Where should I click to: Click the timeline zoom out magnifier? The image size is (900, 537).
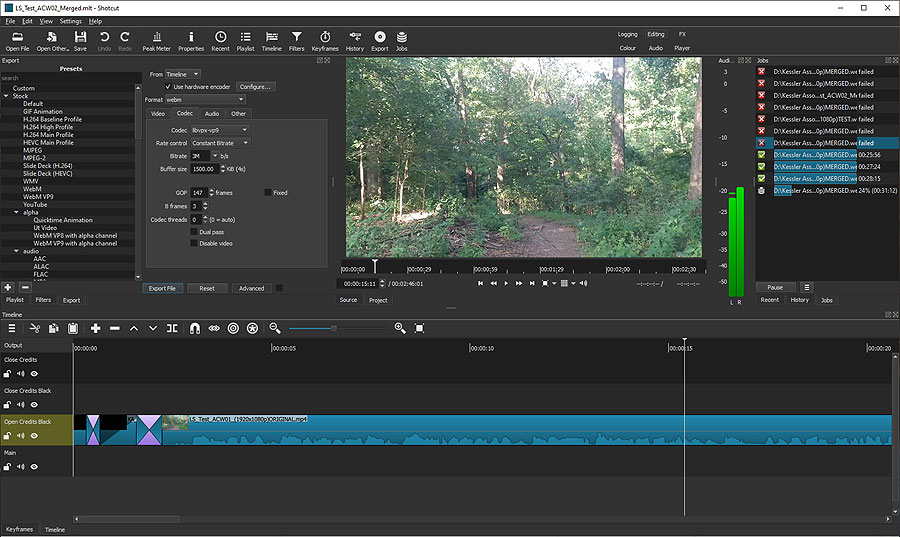(275, 328)
